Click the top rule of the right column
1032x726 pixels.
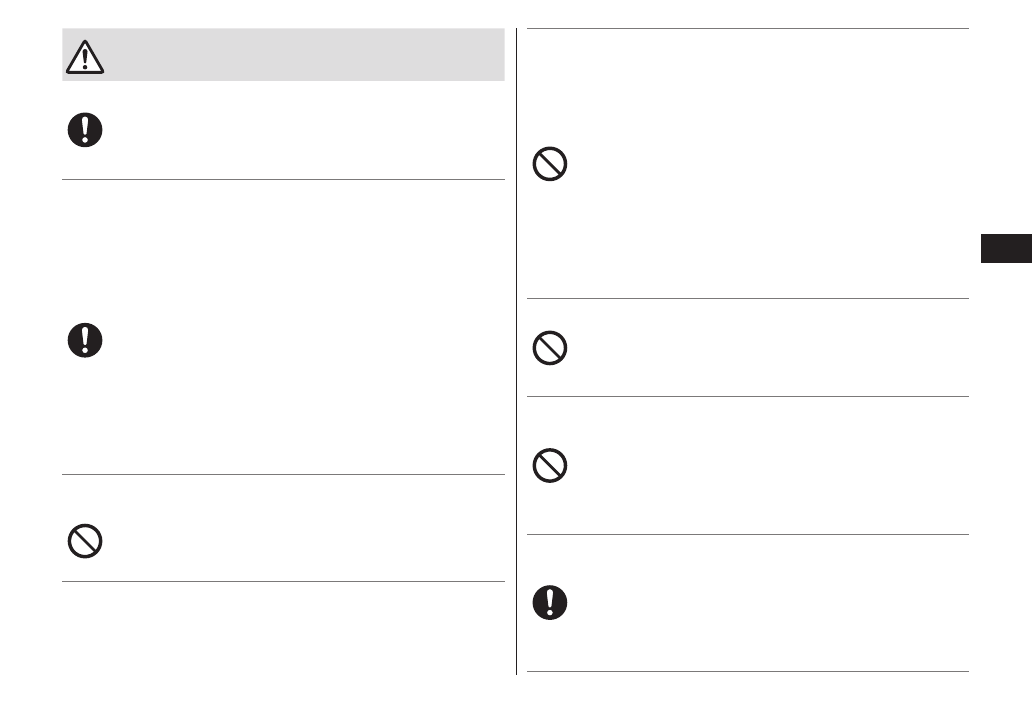pos(747,28)
